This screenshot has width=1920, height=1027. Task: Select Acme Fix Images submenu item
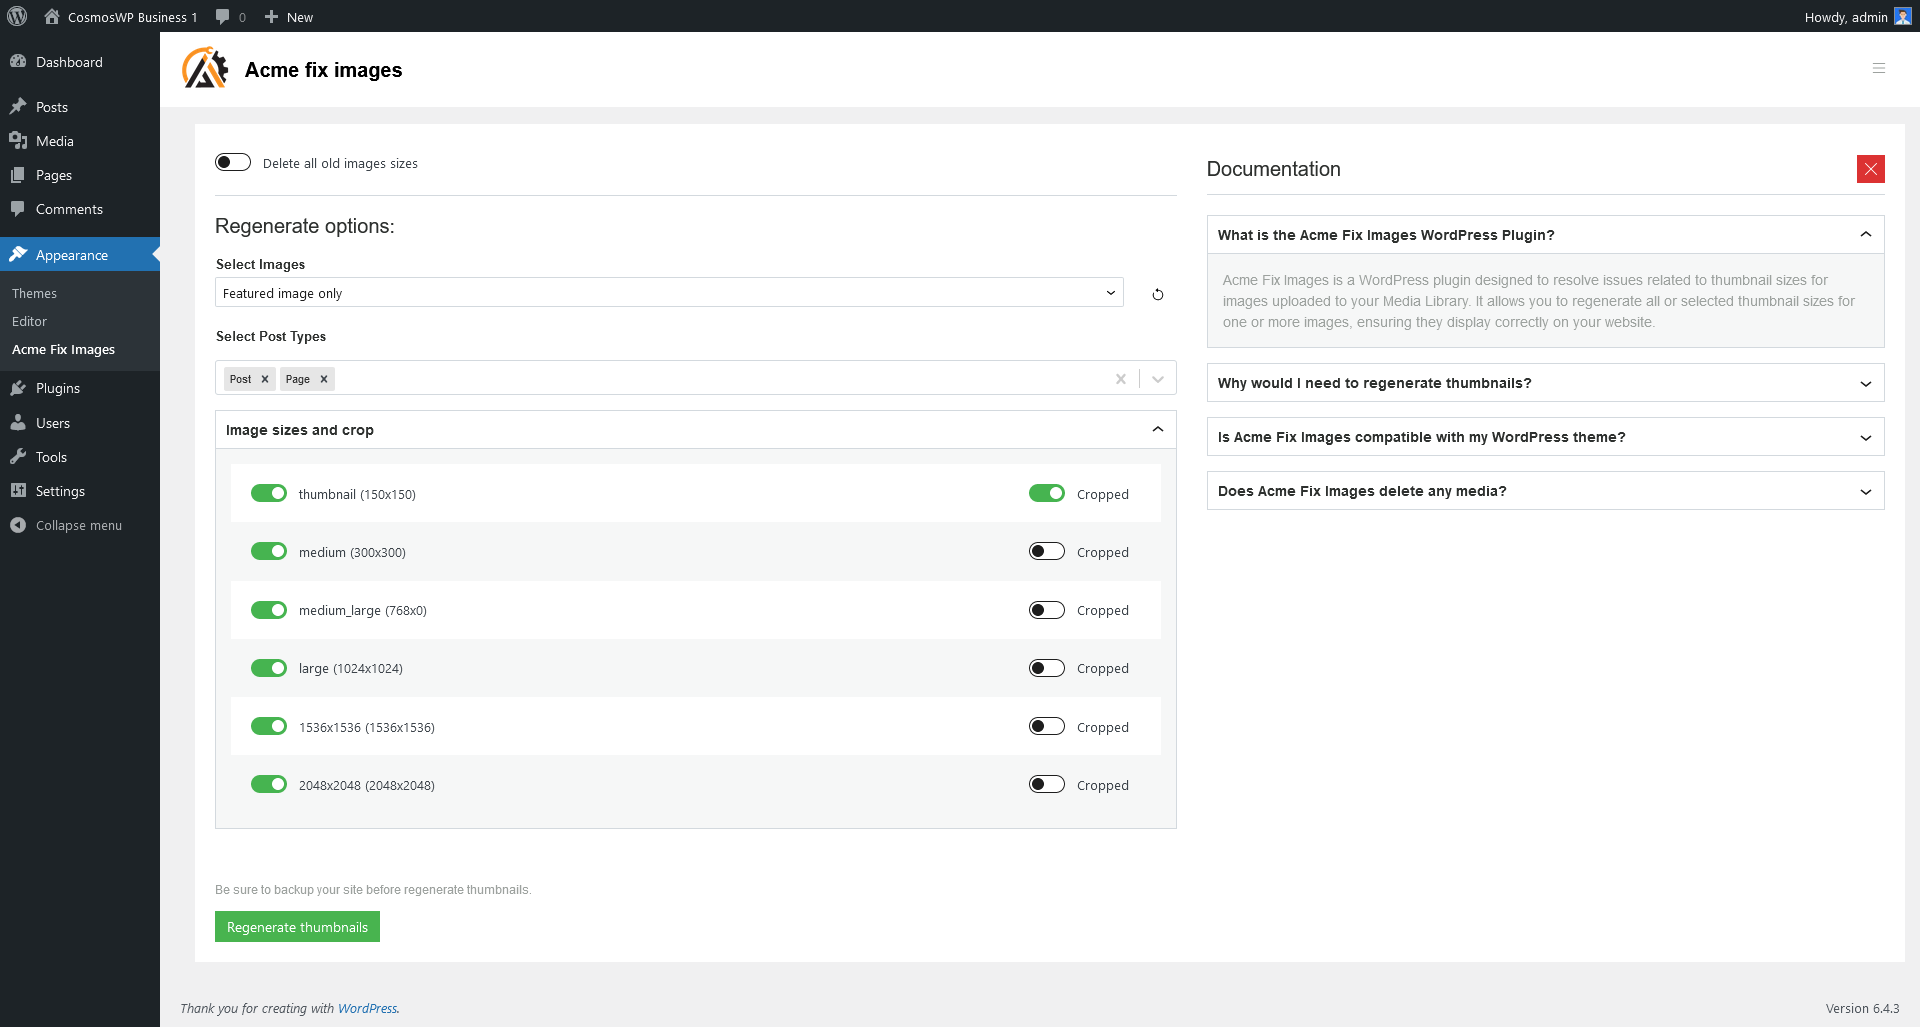point(64,349)
